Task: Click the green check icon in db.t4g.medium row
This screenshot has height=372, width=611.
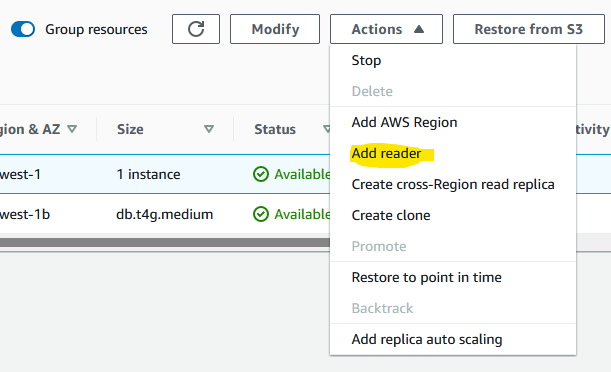Action: (x=261, y=214)
